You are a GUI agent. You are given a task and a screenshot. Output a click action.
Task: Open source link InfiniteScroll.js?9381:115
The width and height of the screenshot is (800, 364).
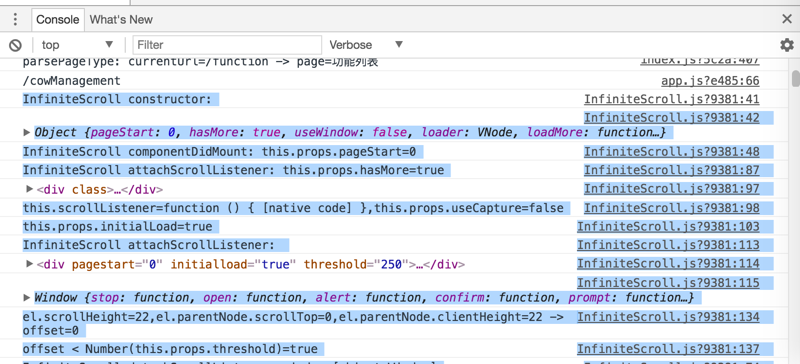point(668,283)
